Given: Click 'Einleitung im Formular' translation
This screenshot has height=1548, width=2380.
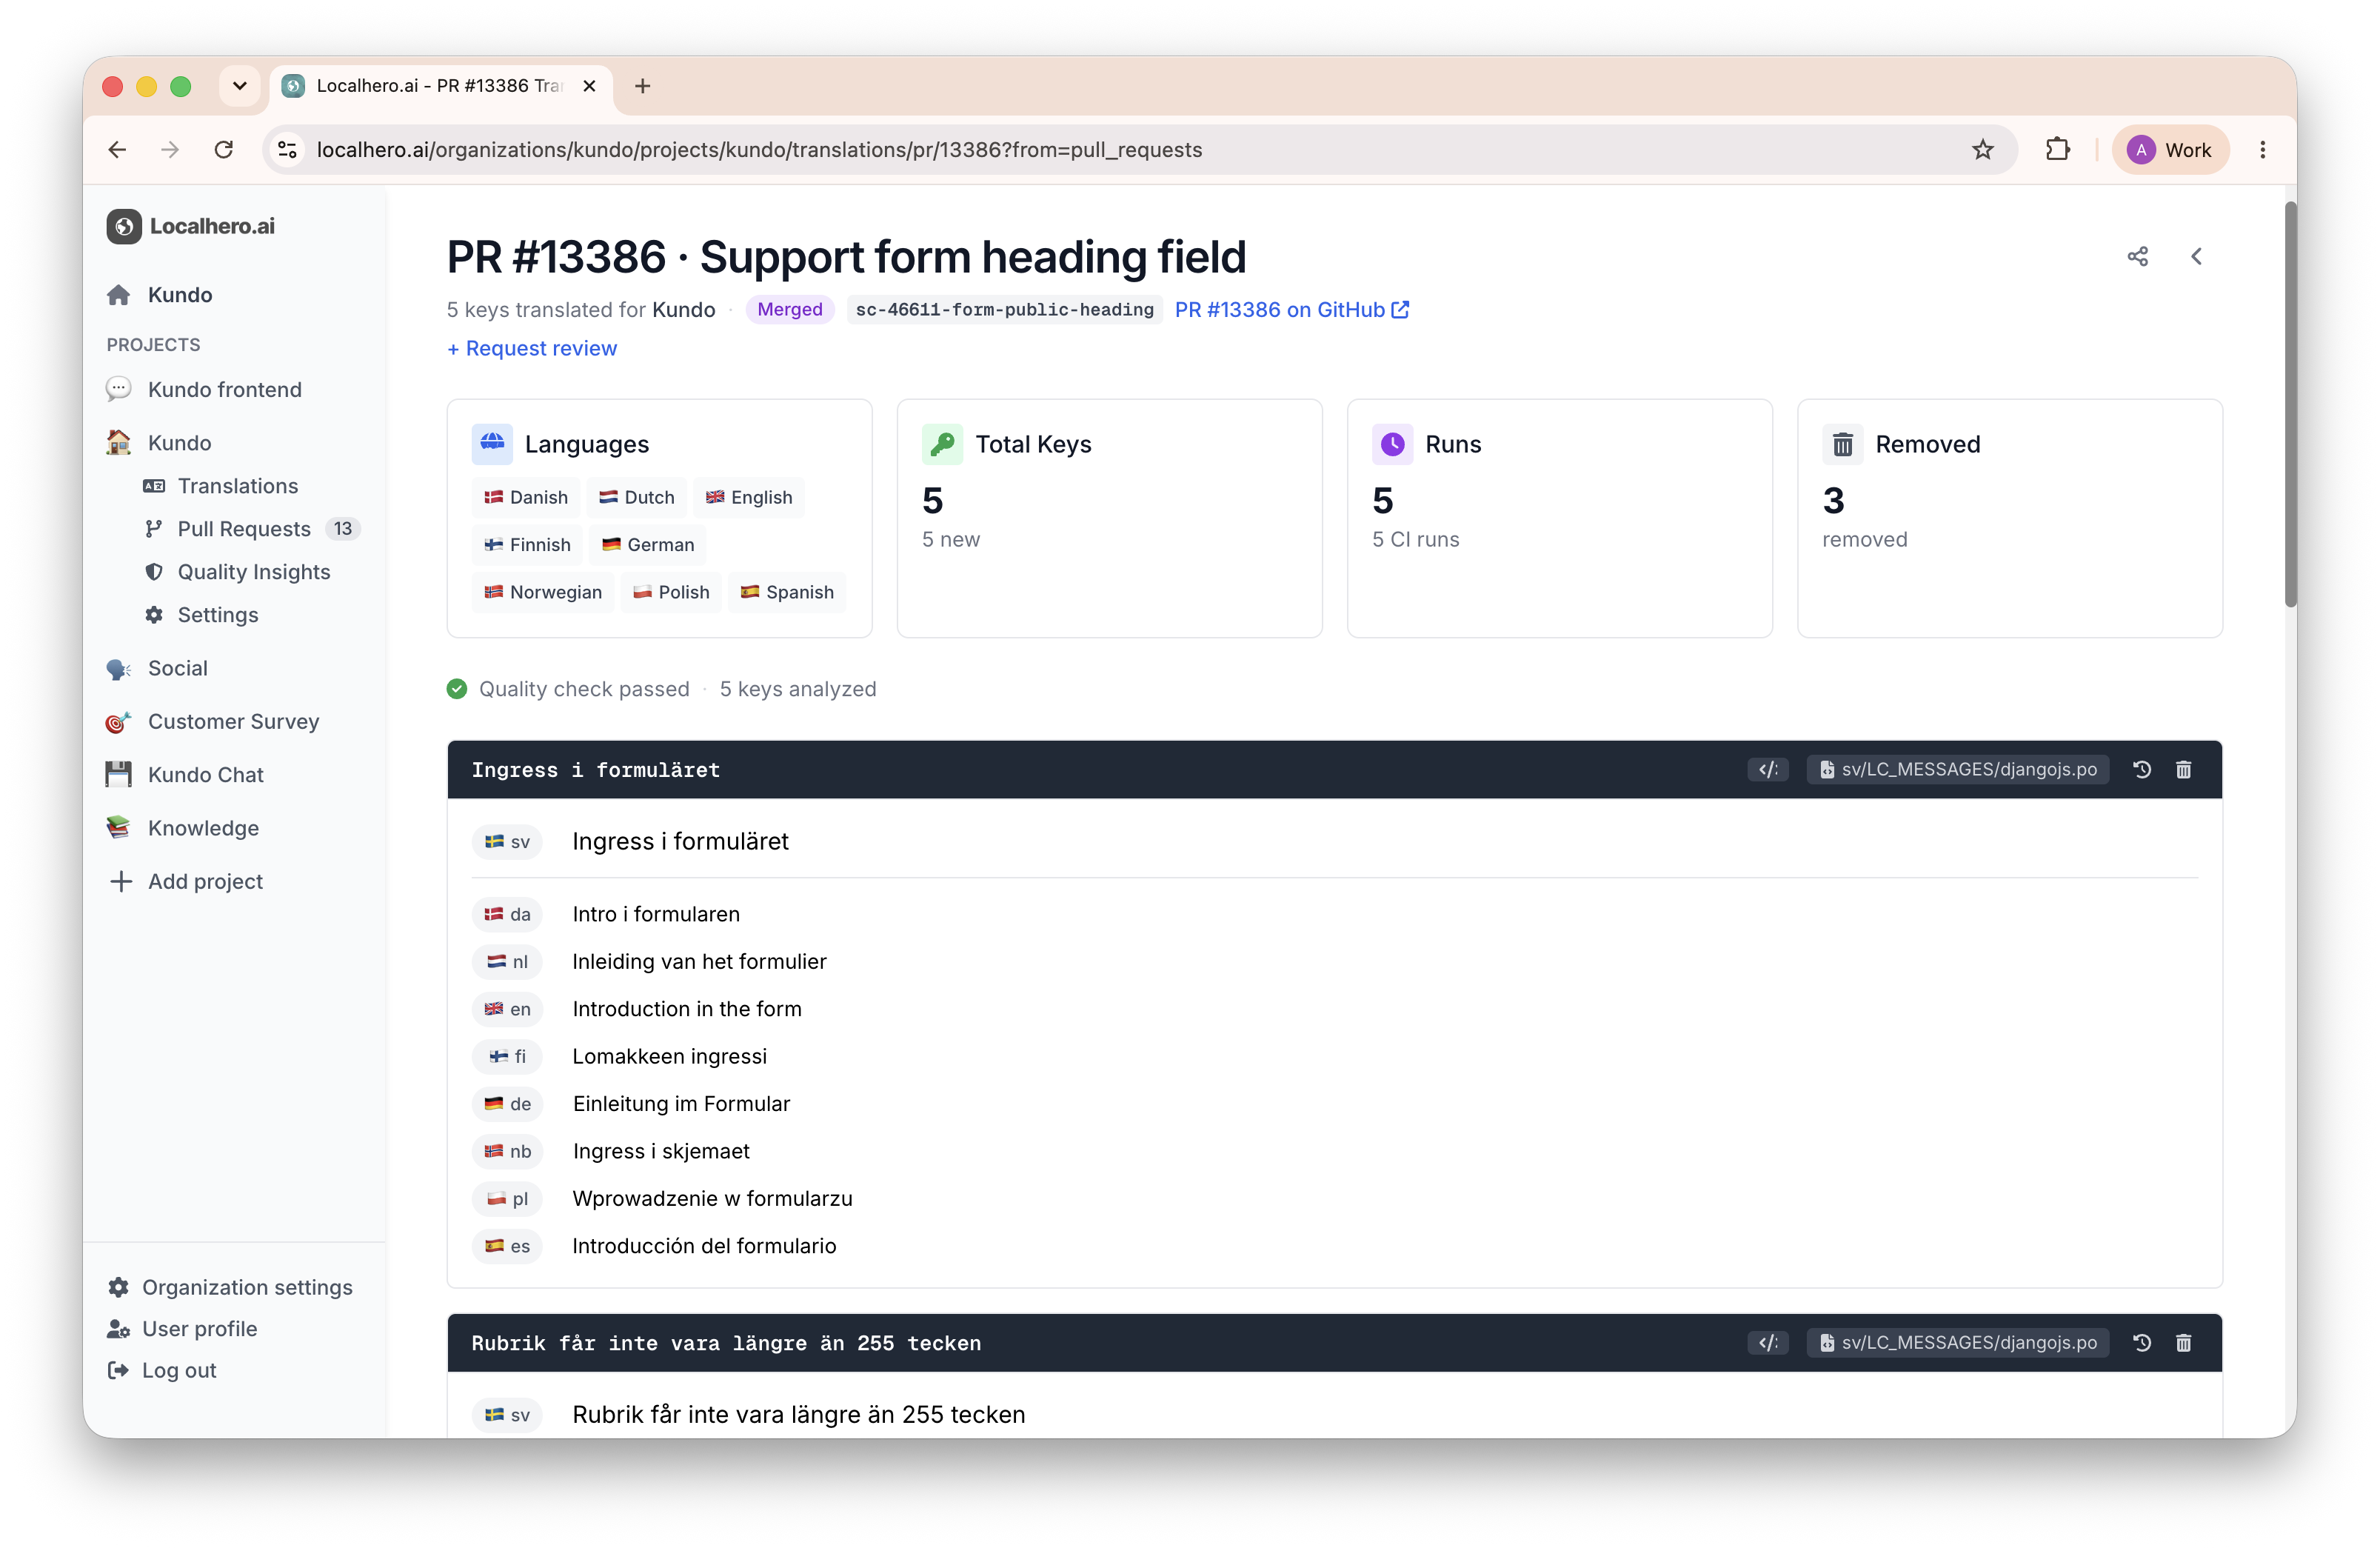Looking at the screenshot, I should coord(681,1104).
